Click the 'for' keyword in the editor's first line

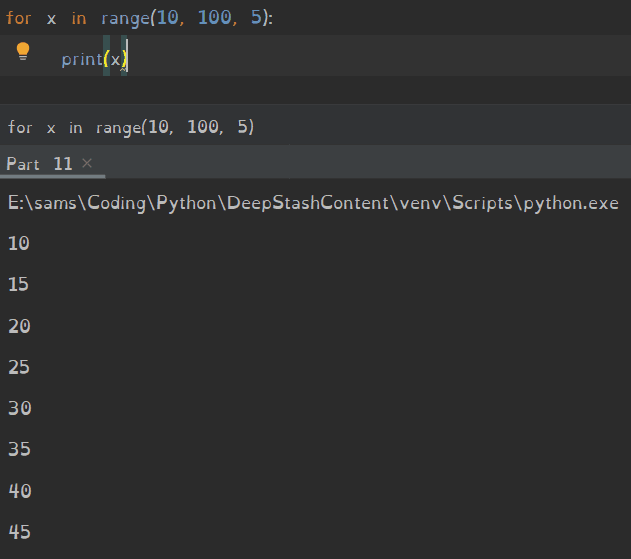click(x=19, y=18)
